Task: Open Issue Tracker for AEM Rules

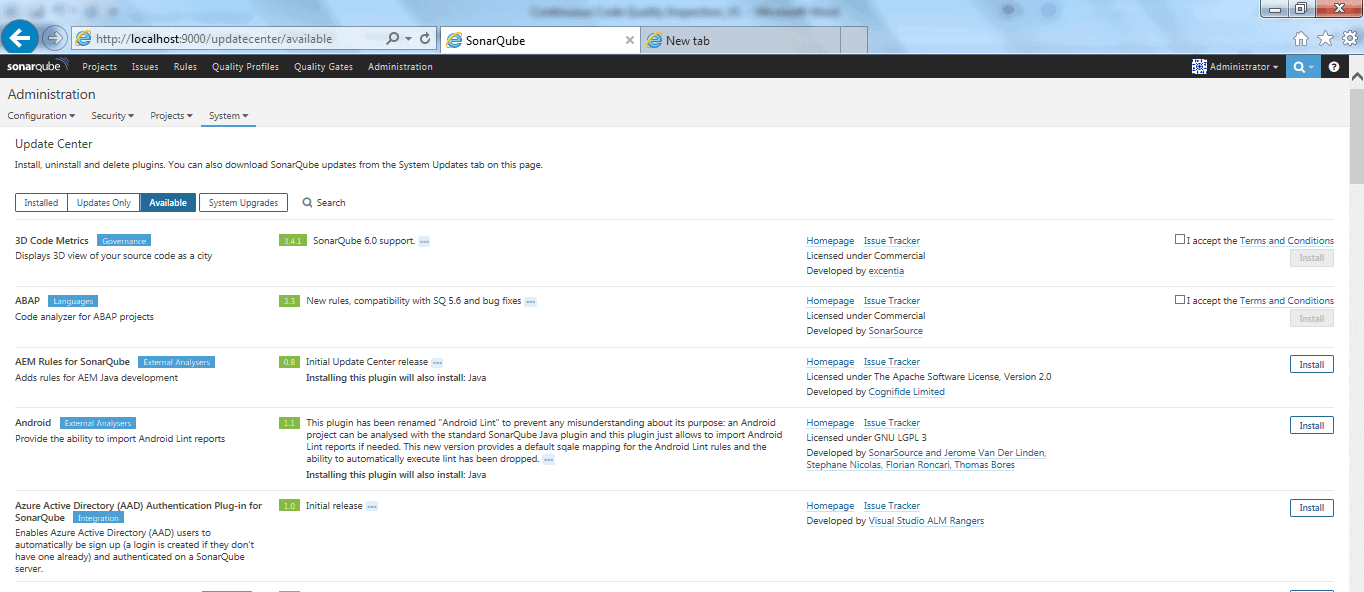Action: (892, 362)
